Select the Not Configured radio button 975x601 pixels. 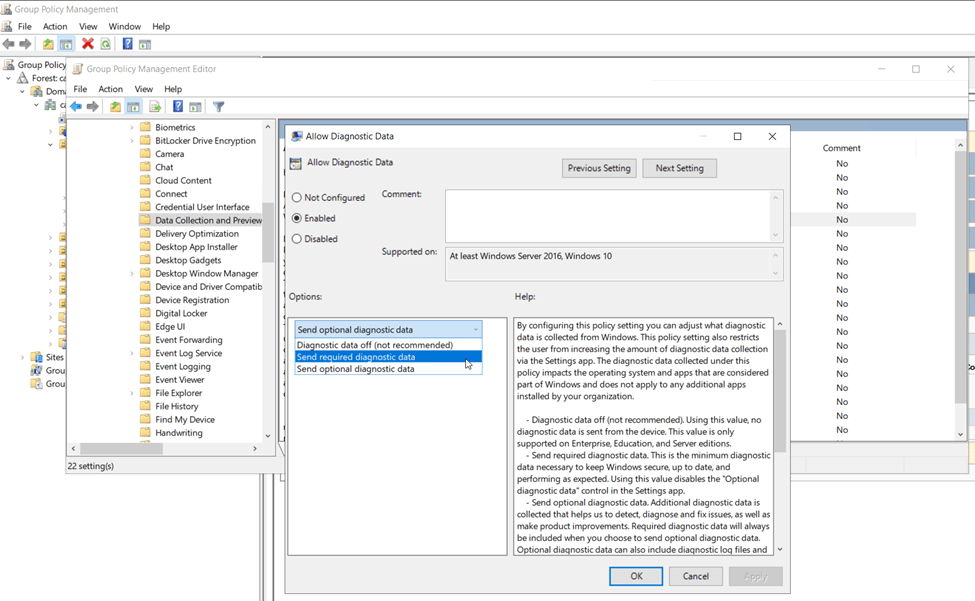pos(297,198)
